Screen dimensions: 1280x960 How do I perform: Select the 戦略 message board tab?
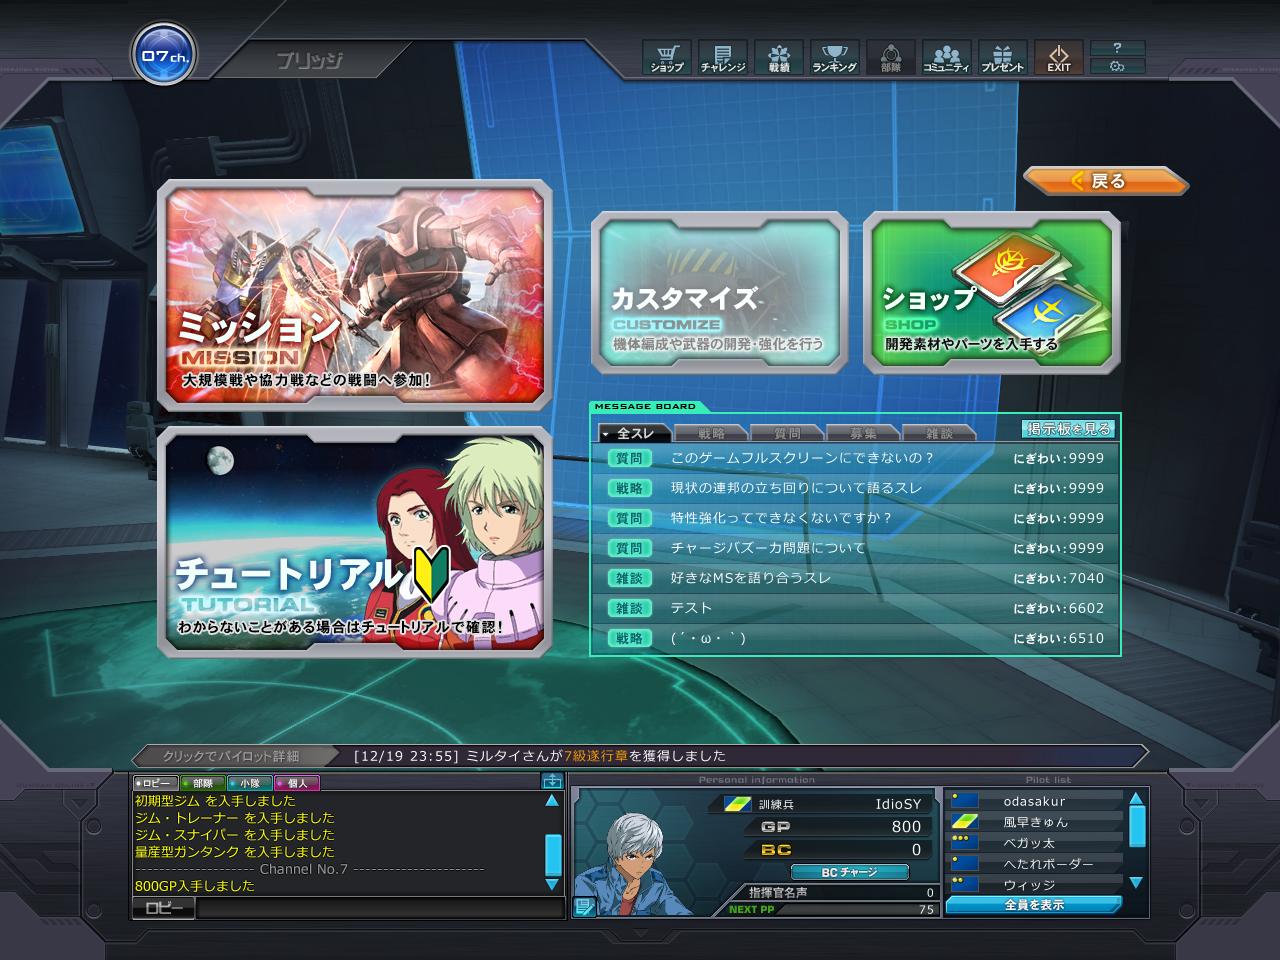point(710,433)
